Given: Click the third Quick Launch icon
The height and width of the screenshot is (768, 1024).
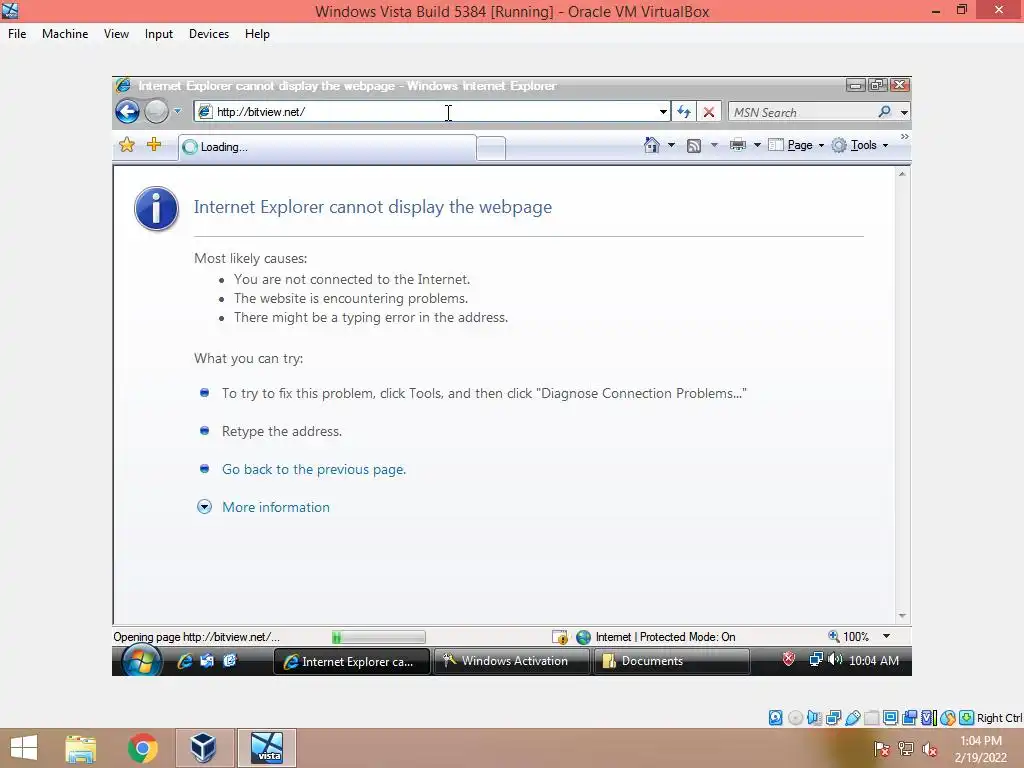Looking at the screenshot, I should coord(229,660).
